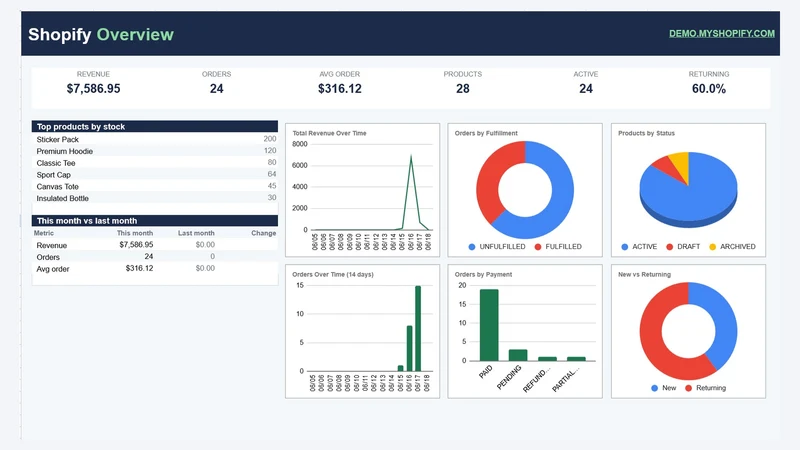
Task: Select the Classic Tee product
Action: point(56,163)
